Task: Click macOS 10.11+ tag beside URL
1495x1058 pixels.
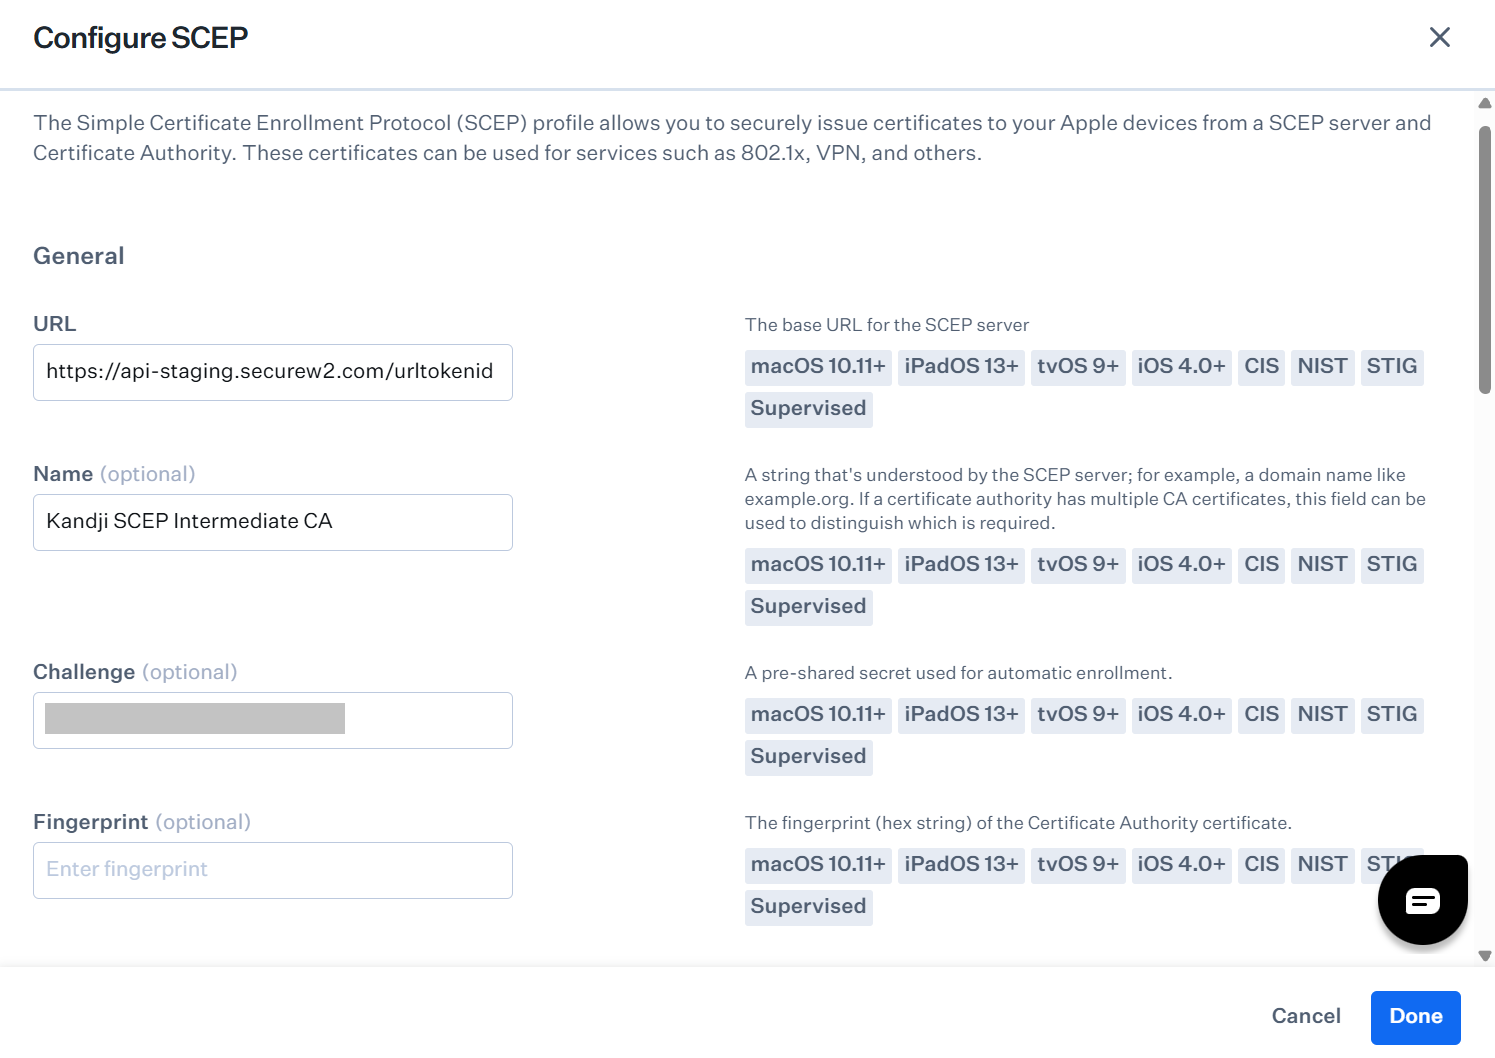Action: 817,367
